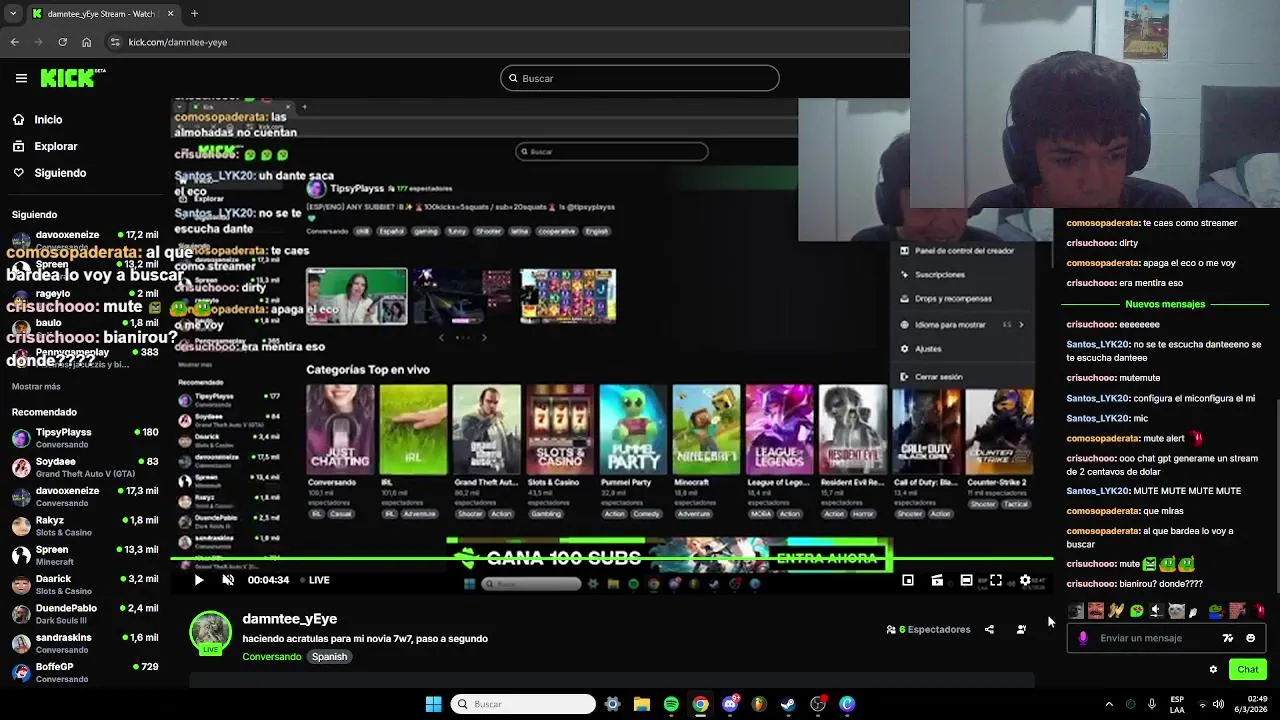Click the Spanish language tag
Screen dimensions: 1280x720
click(329, 657)
